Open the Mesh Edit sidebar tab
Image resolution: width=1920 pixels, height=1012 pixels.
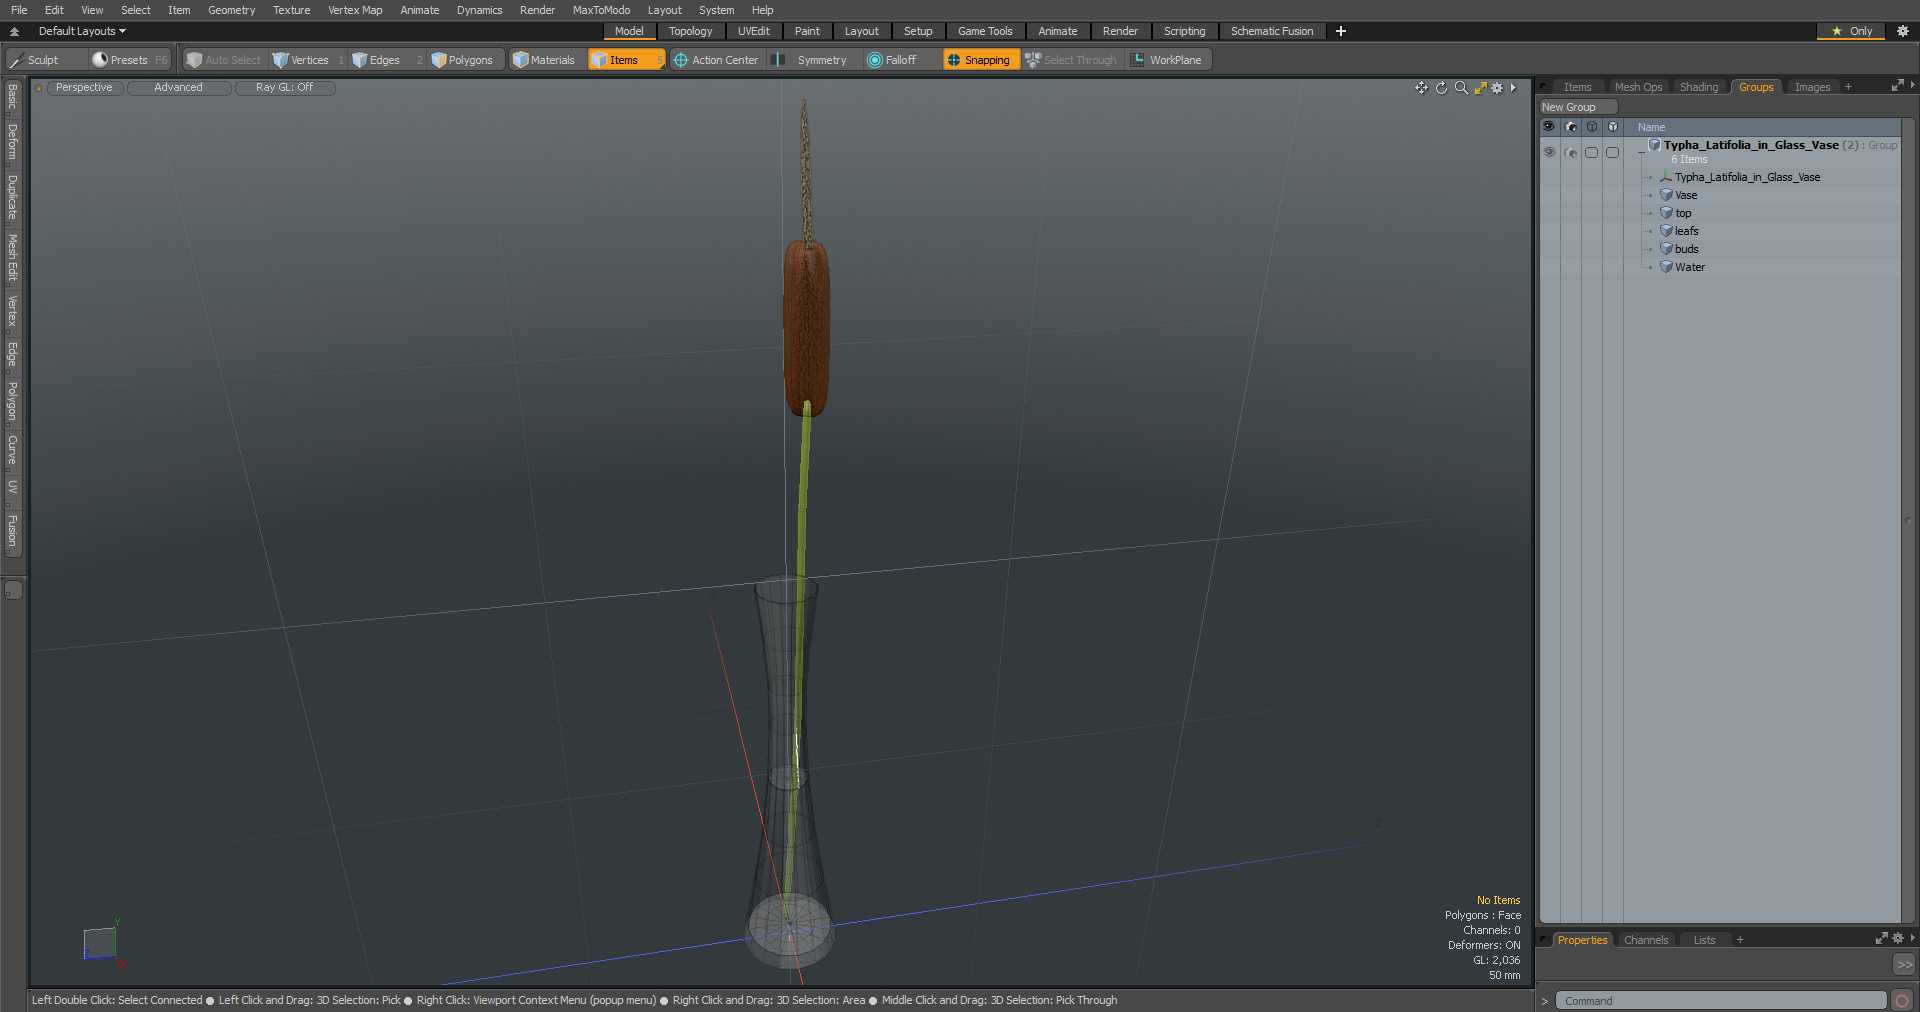[12, 258]
